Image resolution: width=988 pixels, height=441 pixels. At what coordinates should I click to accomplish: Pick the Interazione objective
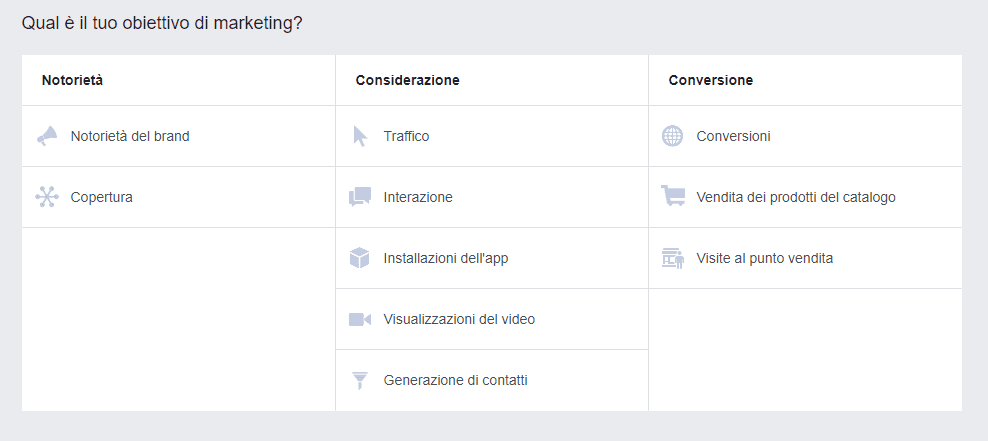point(418,197)
